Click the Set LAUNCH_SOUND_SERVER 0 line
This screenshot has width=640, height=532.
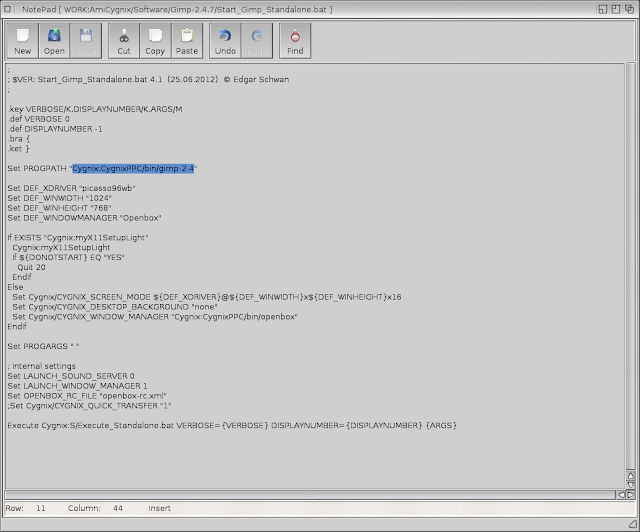coord(71,376)
